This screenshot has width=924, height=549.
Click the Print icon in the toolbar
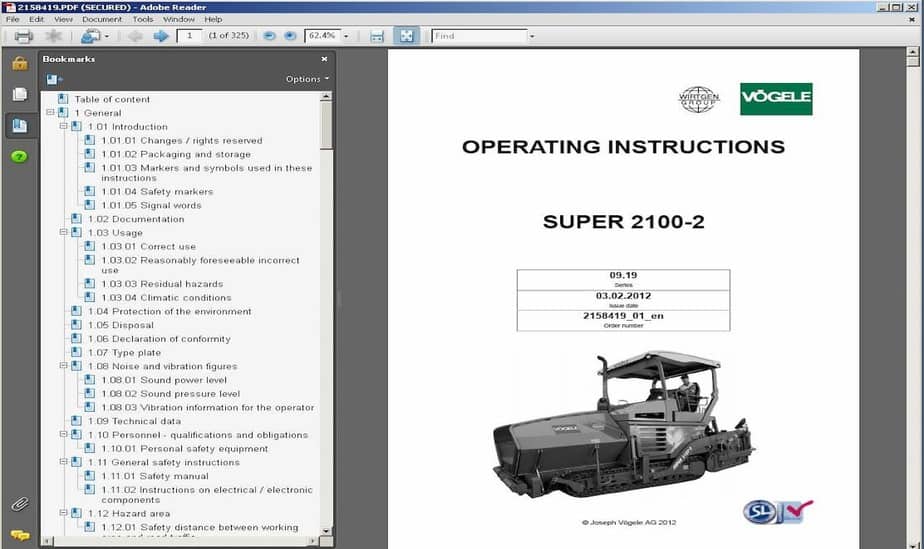pyautogui.click(x=23, y=36)
